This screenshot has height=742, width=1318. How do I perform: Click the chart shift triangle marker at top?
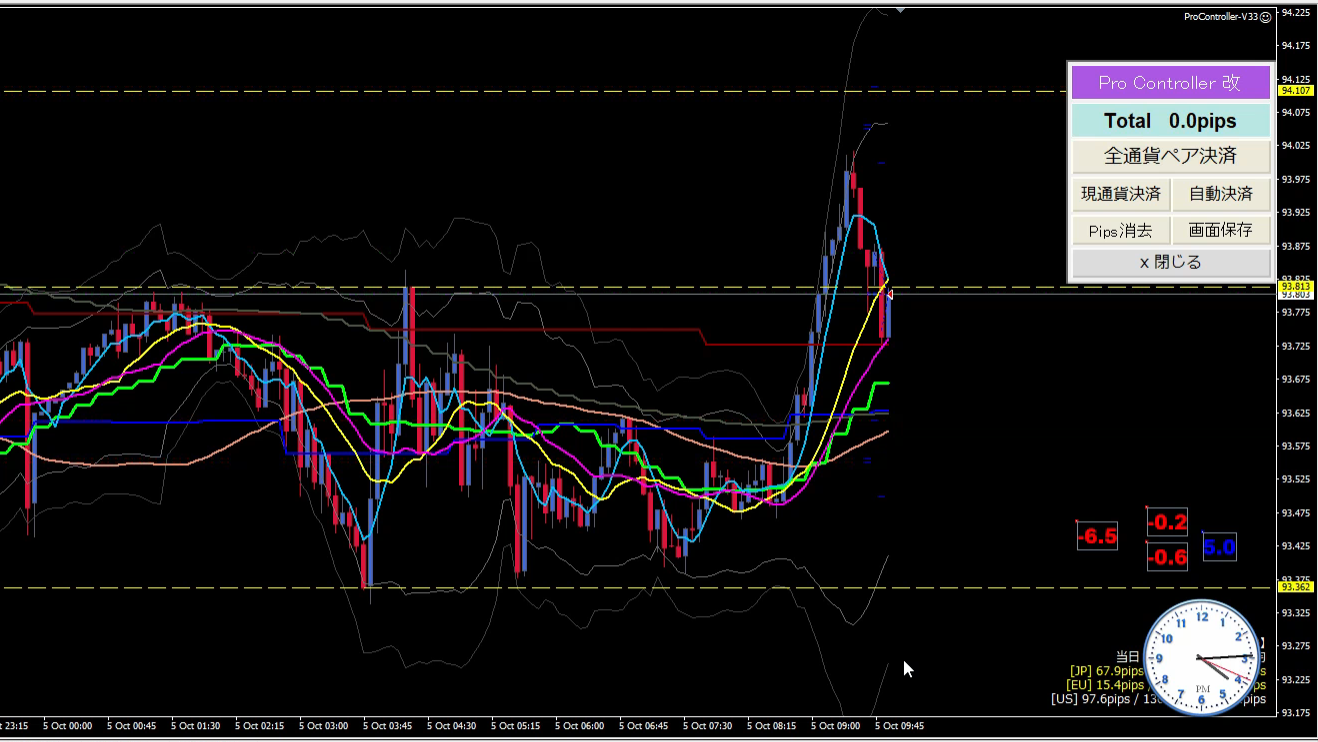[x=900, y=10]
